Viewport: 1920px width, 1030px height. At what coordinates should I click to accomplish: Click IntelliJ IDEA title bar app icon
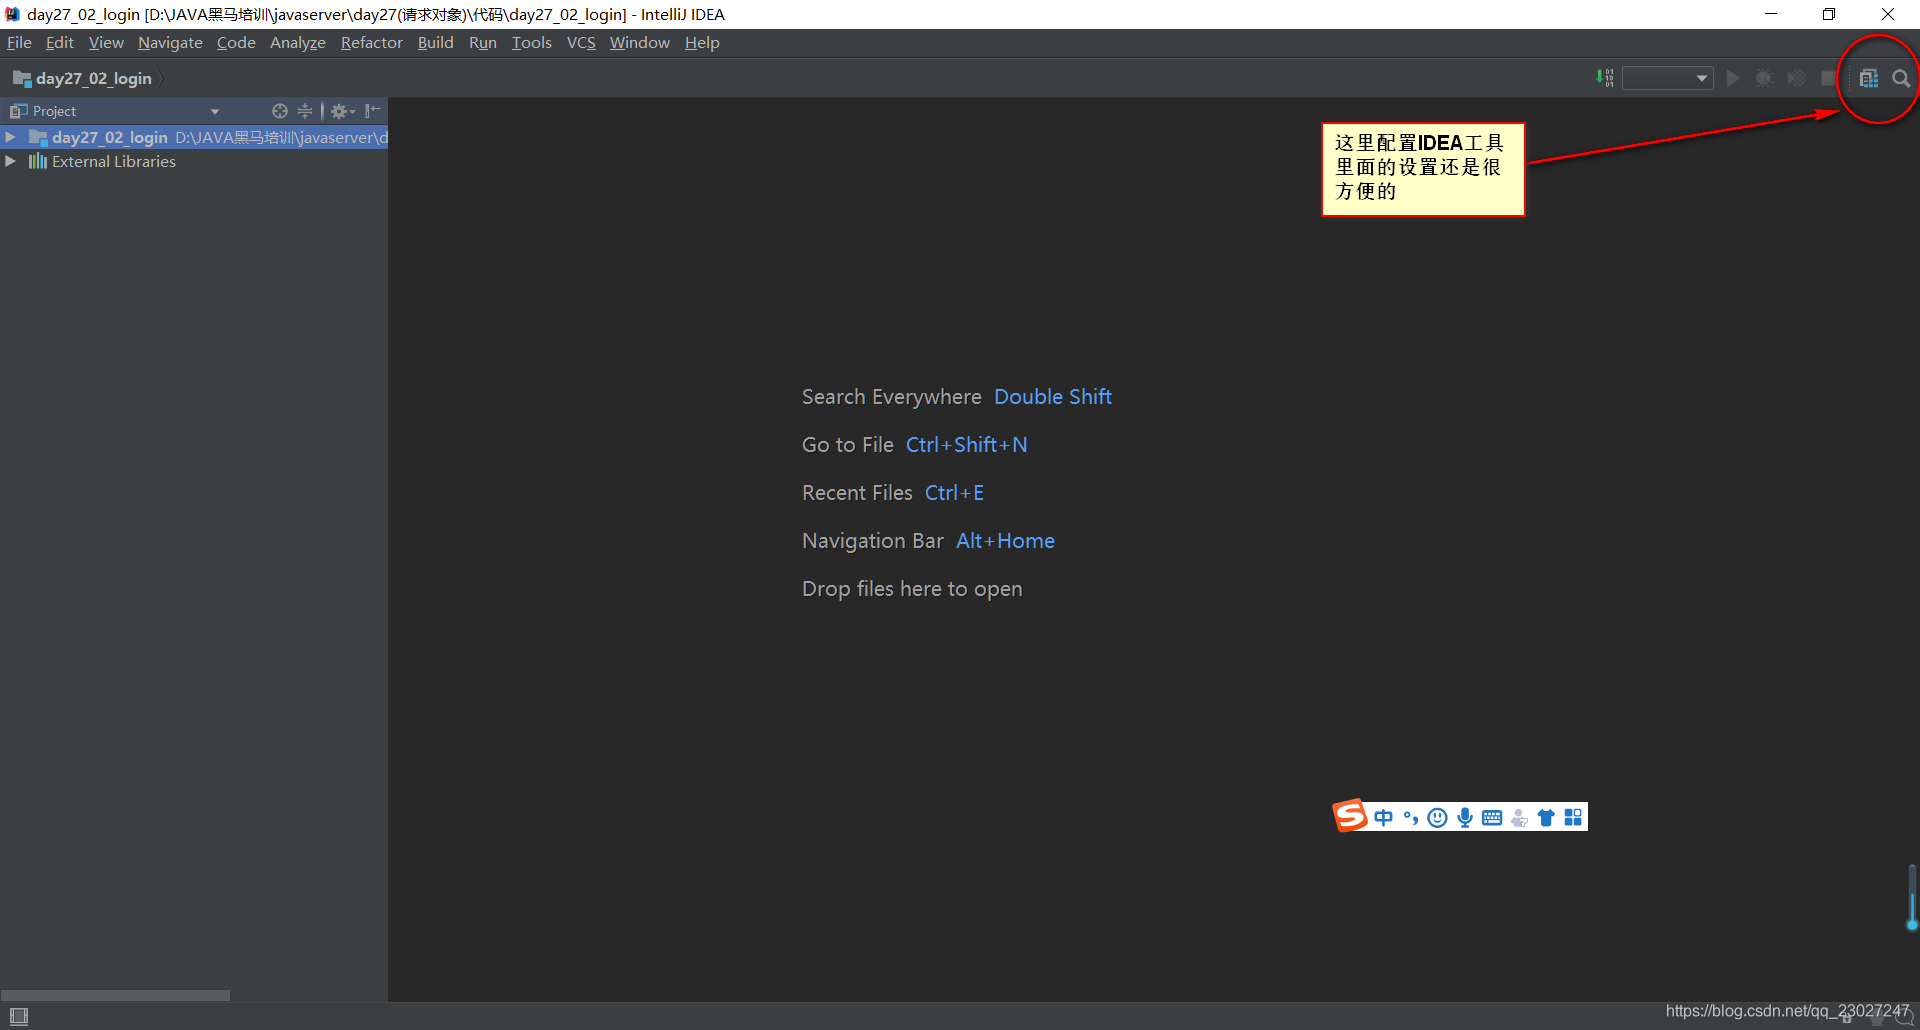pyautogui.click(x=13, y=14)
